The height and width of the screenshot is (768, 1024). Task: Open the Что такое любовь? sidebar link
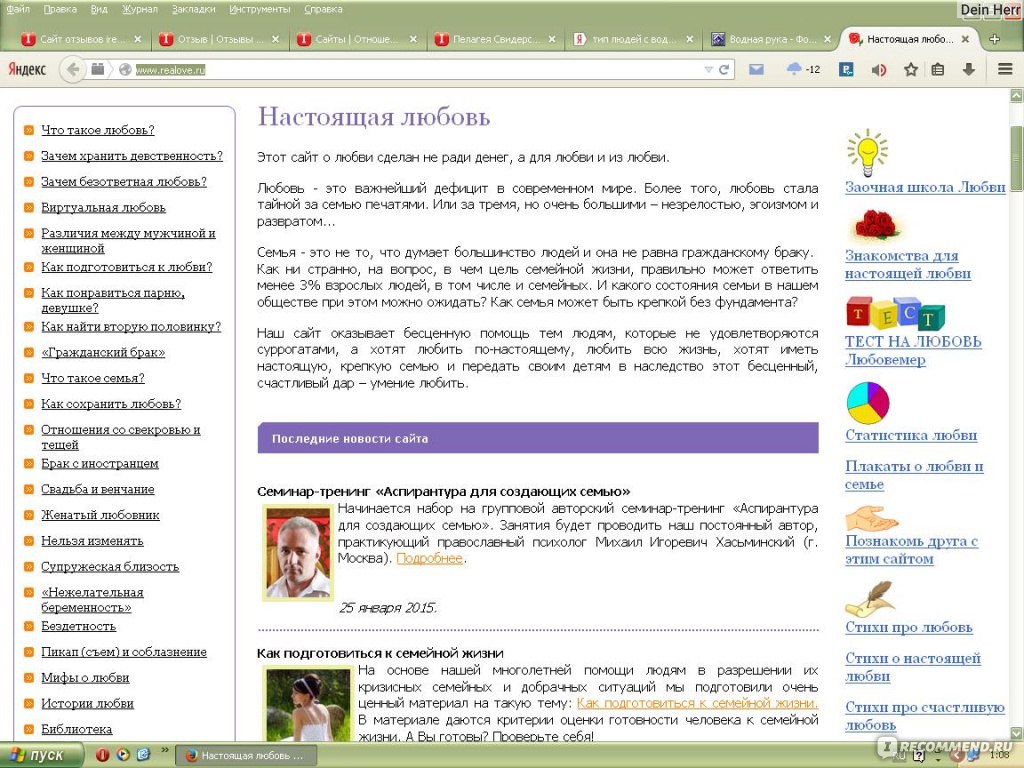click(98, 130)
